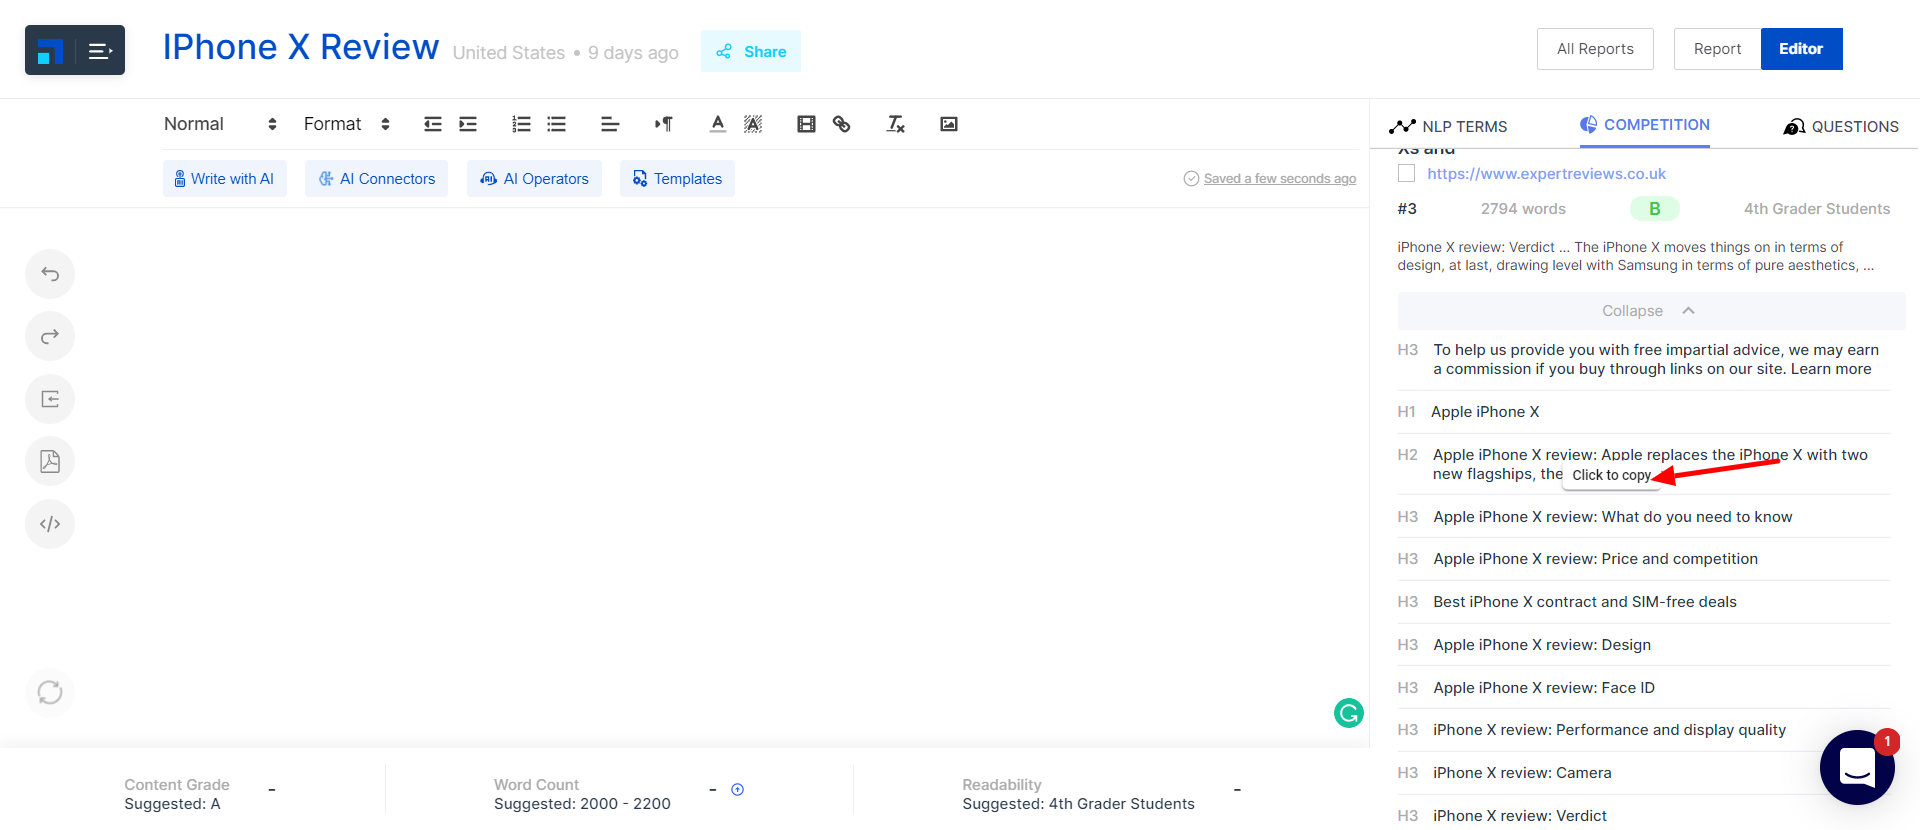Viewport: 1920px width, 830px height.
Task: Open the chat support bubble
Action: pyautogui.click(x=1857, y=767)
